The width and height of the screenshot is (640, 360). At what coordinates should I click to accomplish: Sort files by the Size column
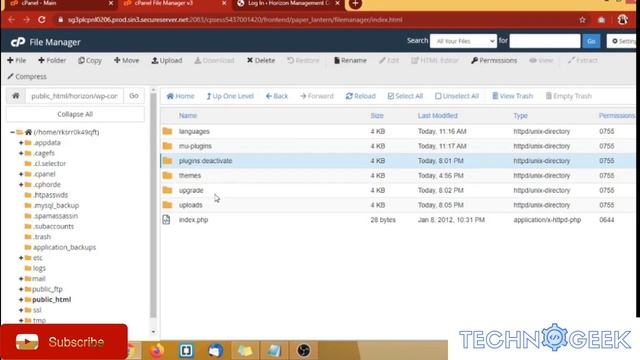[377, 116]
